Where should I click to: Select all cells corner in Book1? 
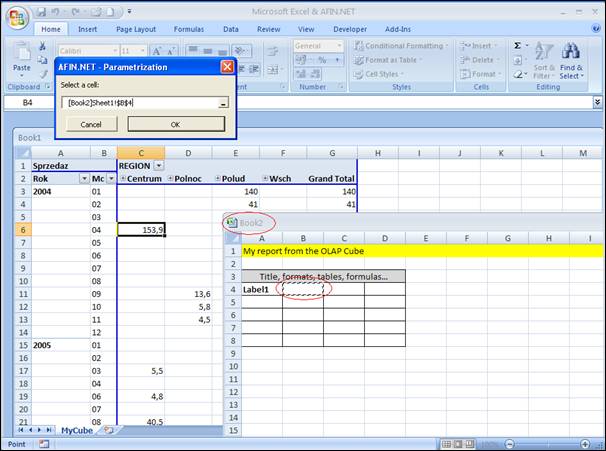point(23,153)
